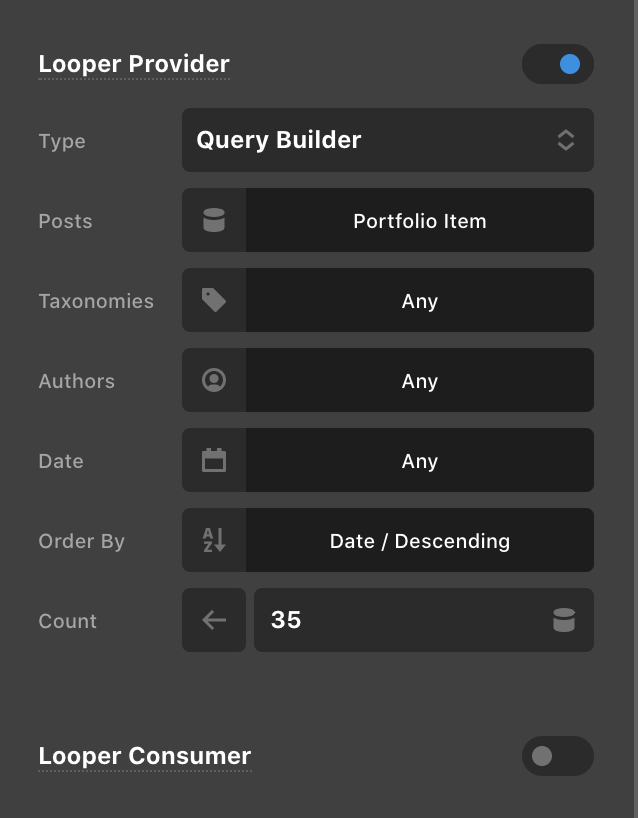The height and width of the screenshot is (818, 638).
Task: Open the Portfolio Item posts selector
Action: [x=420, y=220]
